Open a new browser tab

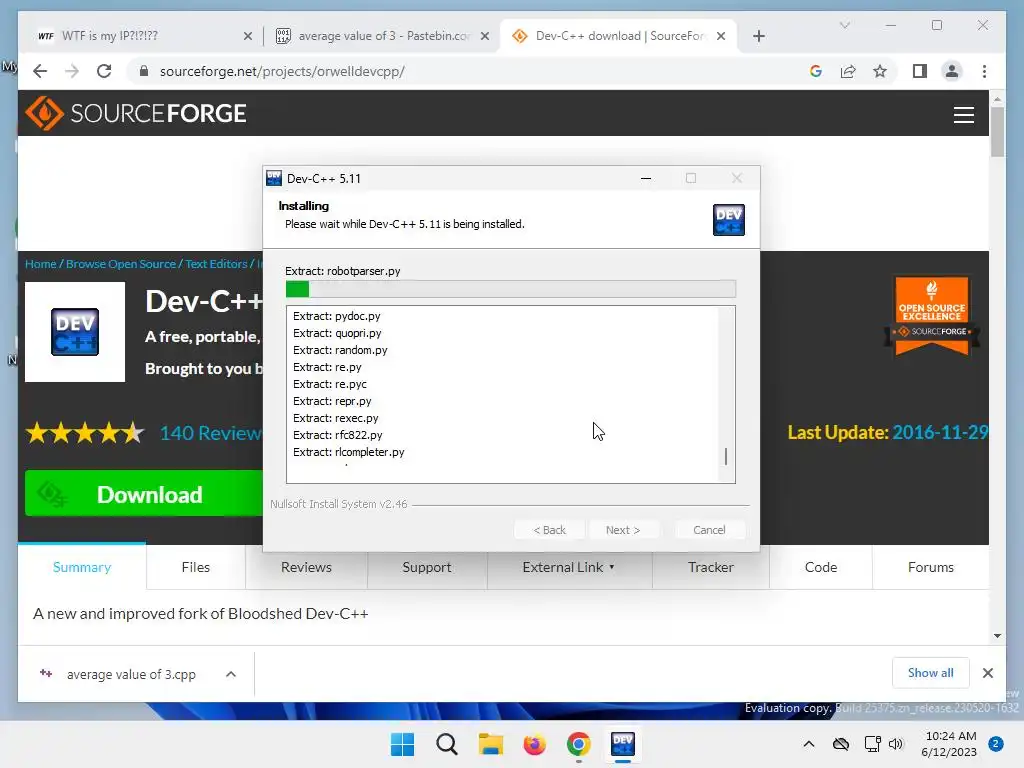pyautogui.click(x=758, y=36)
